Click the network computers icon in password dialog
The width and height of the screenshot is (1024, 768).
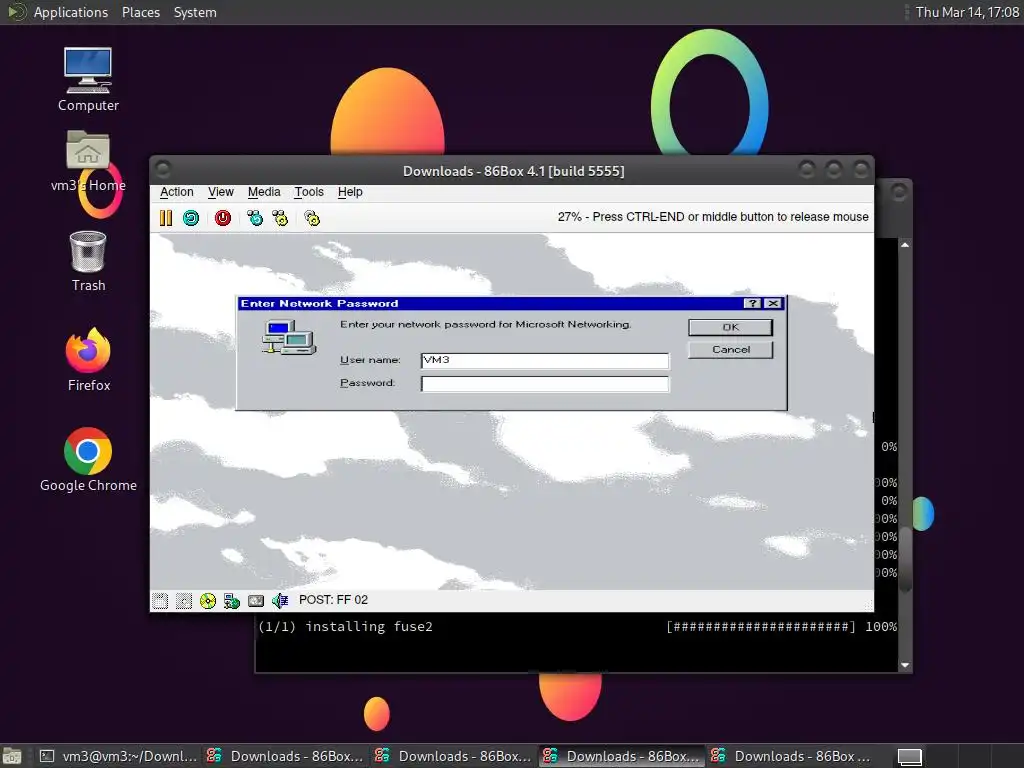[x=289, y=337]
